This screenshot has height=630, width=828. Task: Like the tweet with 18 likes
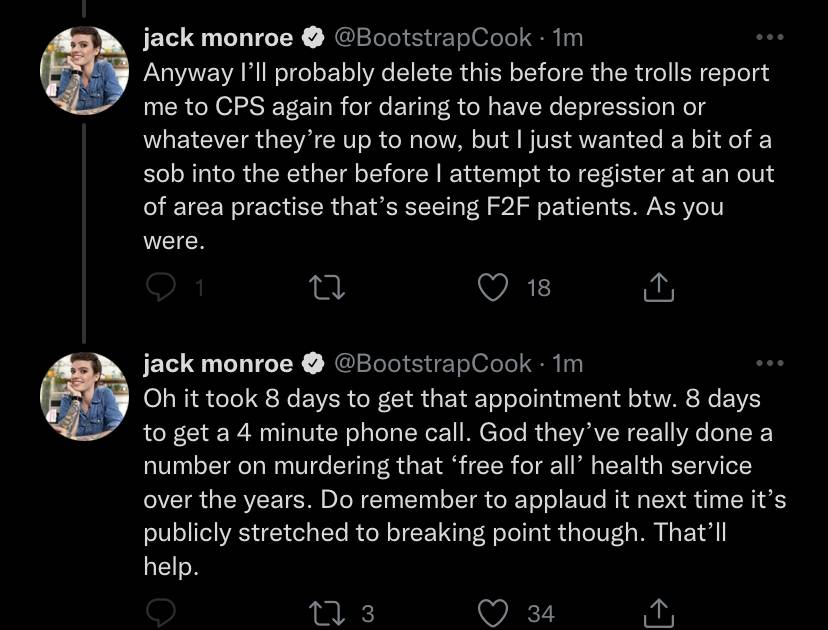pyautogui.click(x=493, y=288)
